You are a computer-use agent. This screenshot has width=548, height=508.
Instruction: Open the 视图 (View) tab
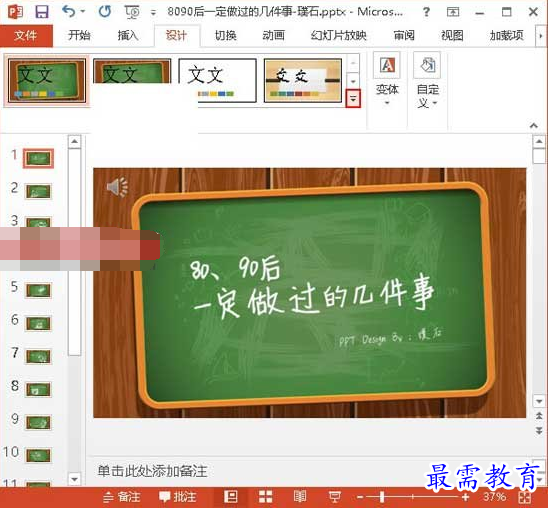pos(452,35)
